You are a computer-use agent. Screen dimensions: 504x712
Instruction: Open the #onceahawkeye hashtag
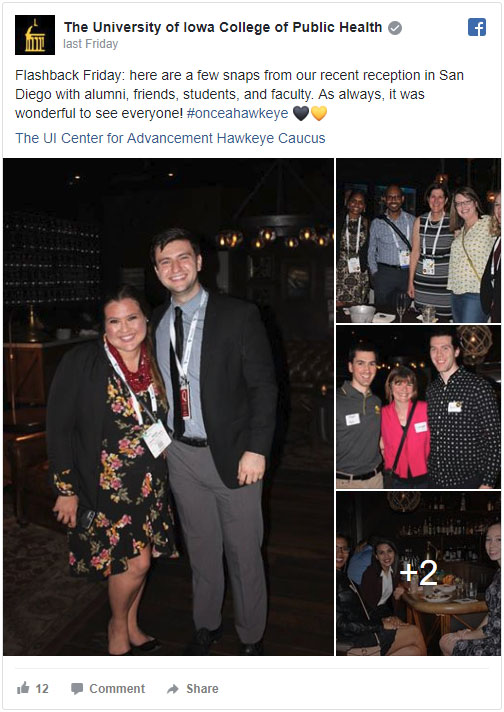click(237, 113)
